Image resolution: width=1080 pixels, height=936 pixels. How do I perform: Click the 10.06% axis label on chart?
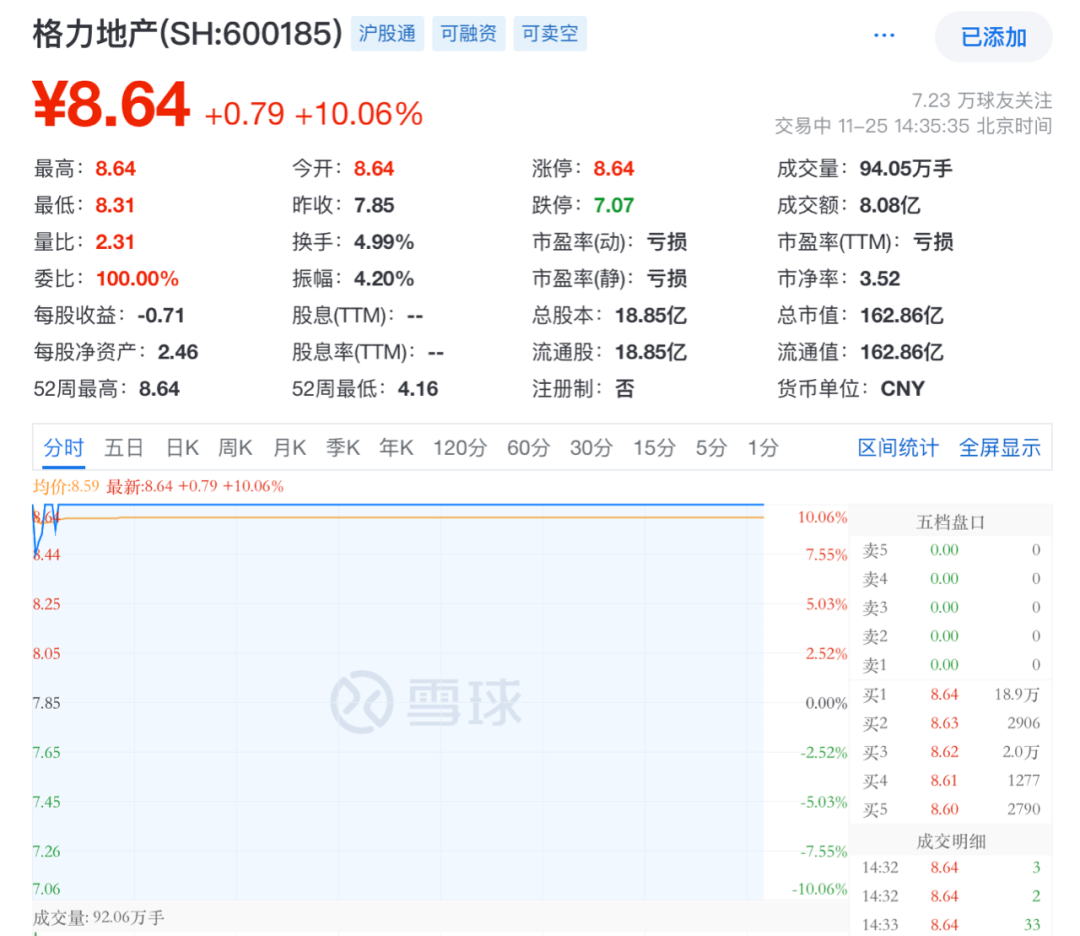click(822, 517)
